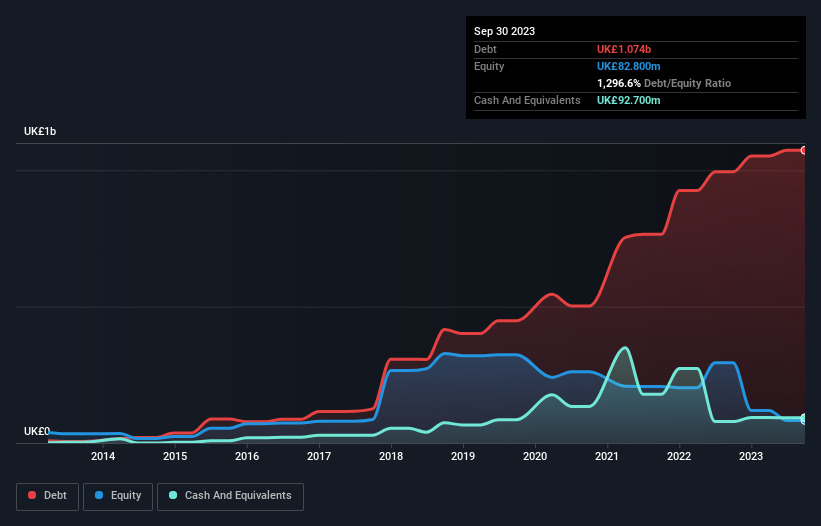
Task: Click the 2016 x-axis label
Action: 247,456
